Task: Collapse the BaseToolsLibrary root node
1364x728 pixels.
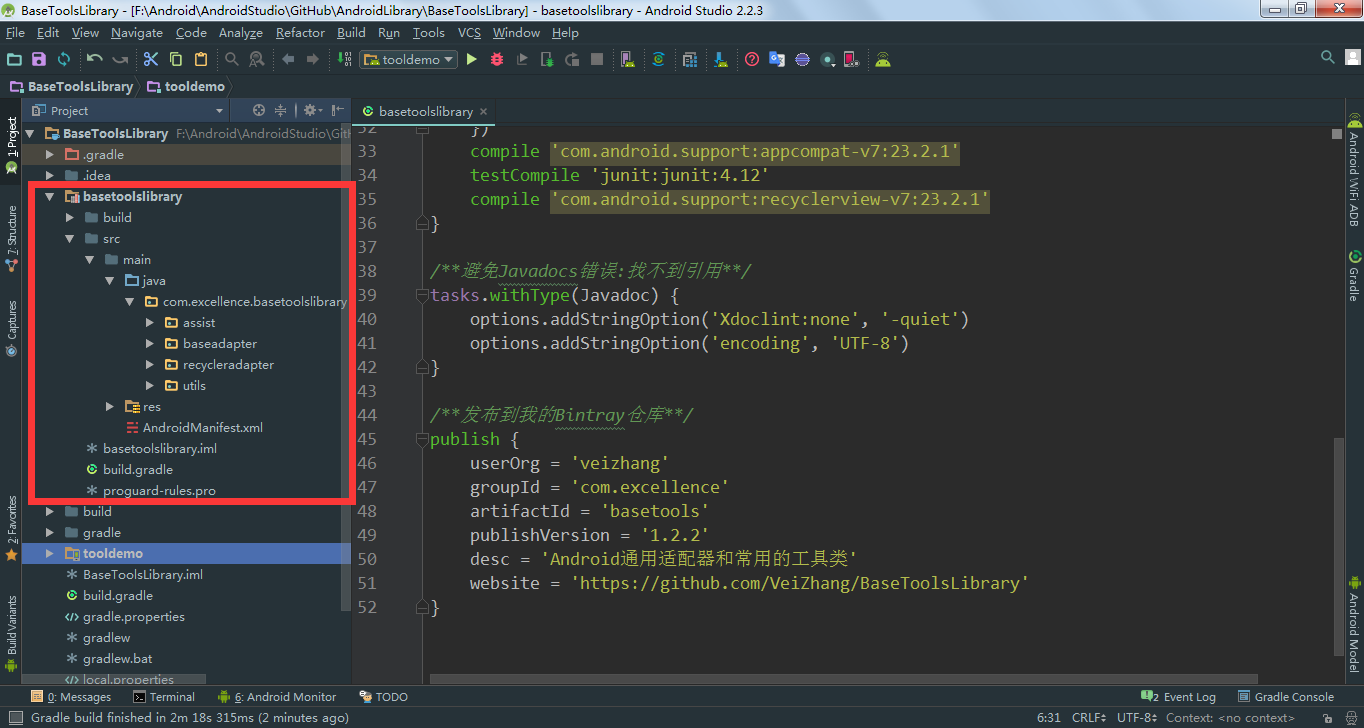Action: pyautogui.click(x=29, y=133)
